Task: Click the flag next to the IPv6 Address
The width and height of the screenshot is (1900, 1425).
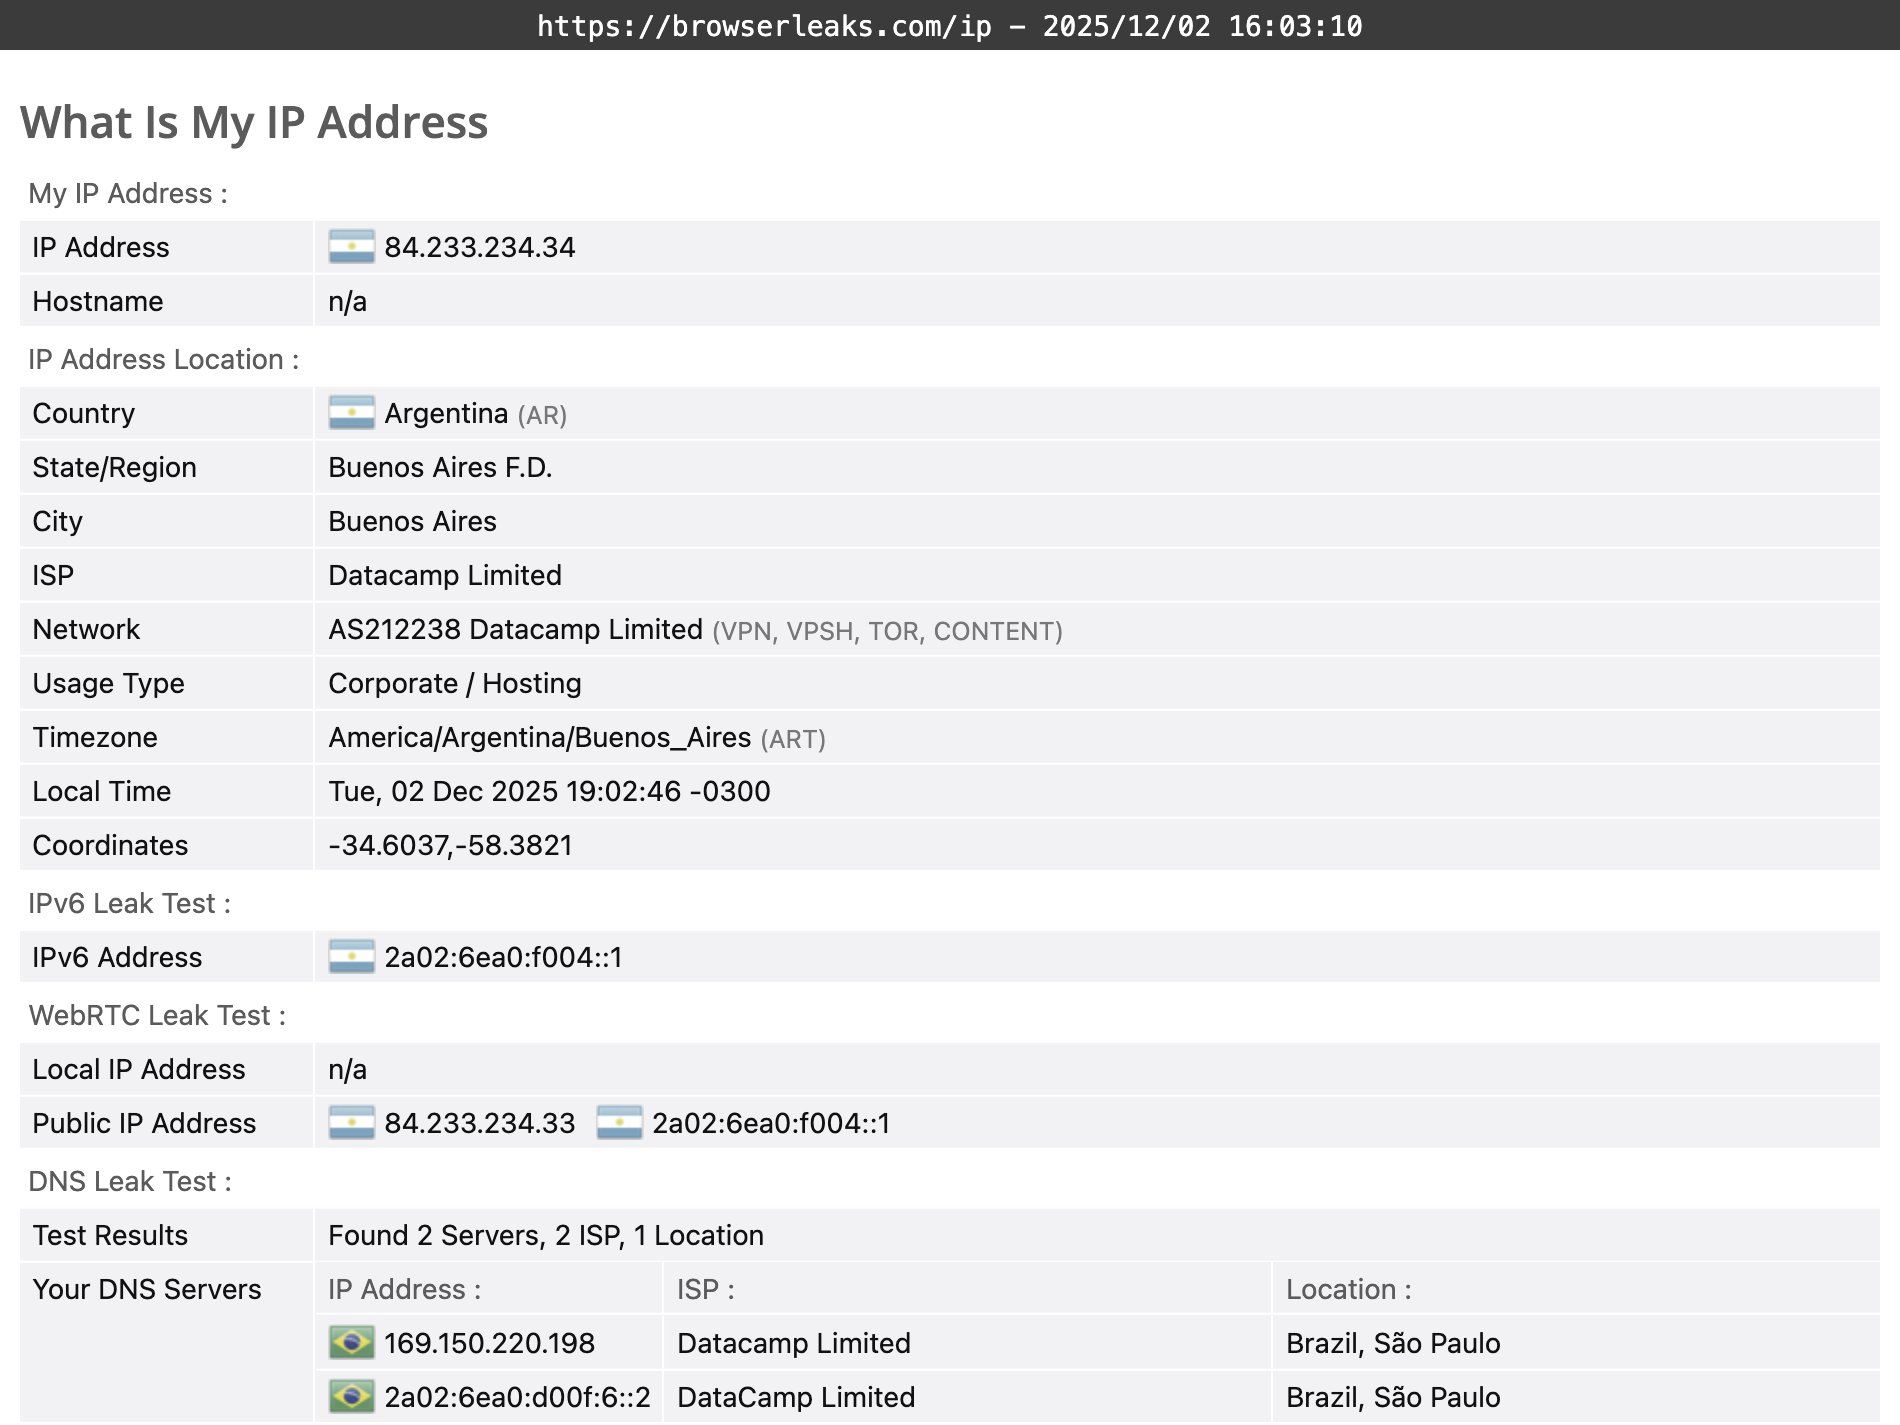Action: (351, 957)
